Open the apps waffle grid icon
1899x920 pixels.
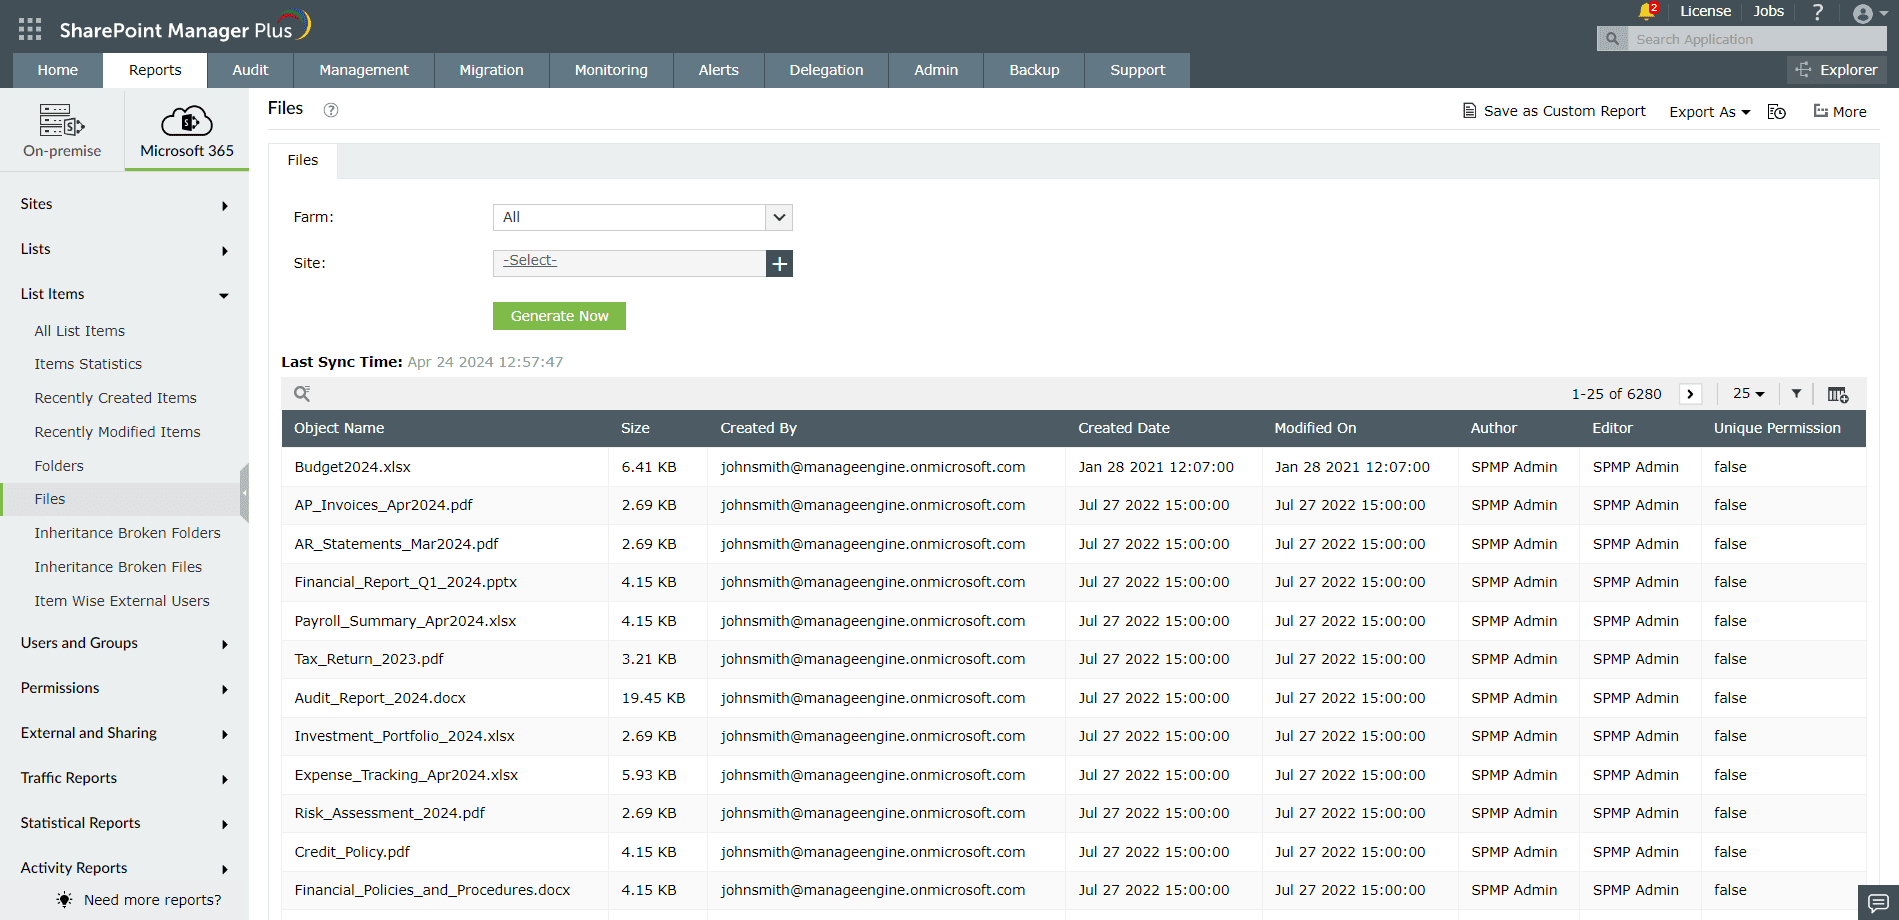(29, 27)
